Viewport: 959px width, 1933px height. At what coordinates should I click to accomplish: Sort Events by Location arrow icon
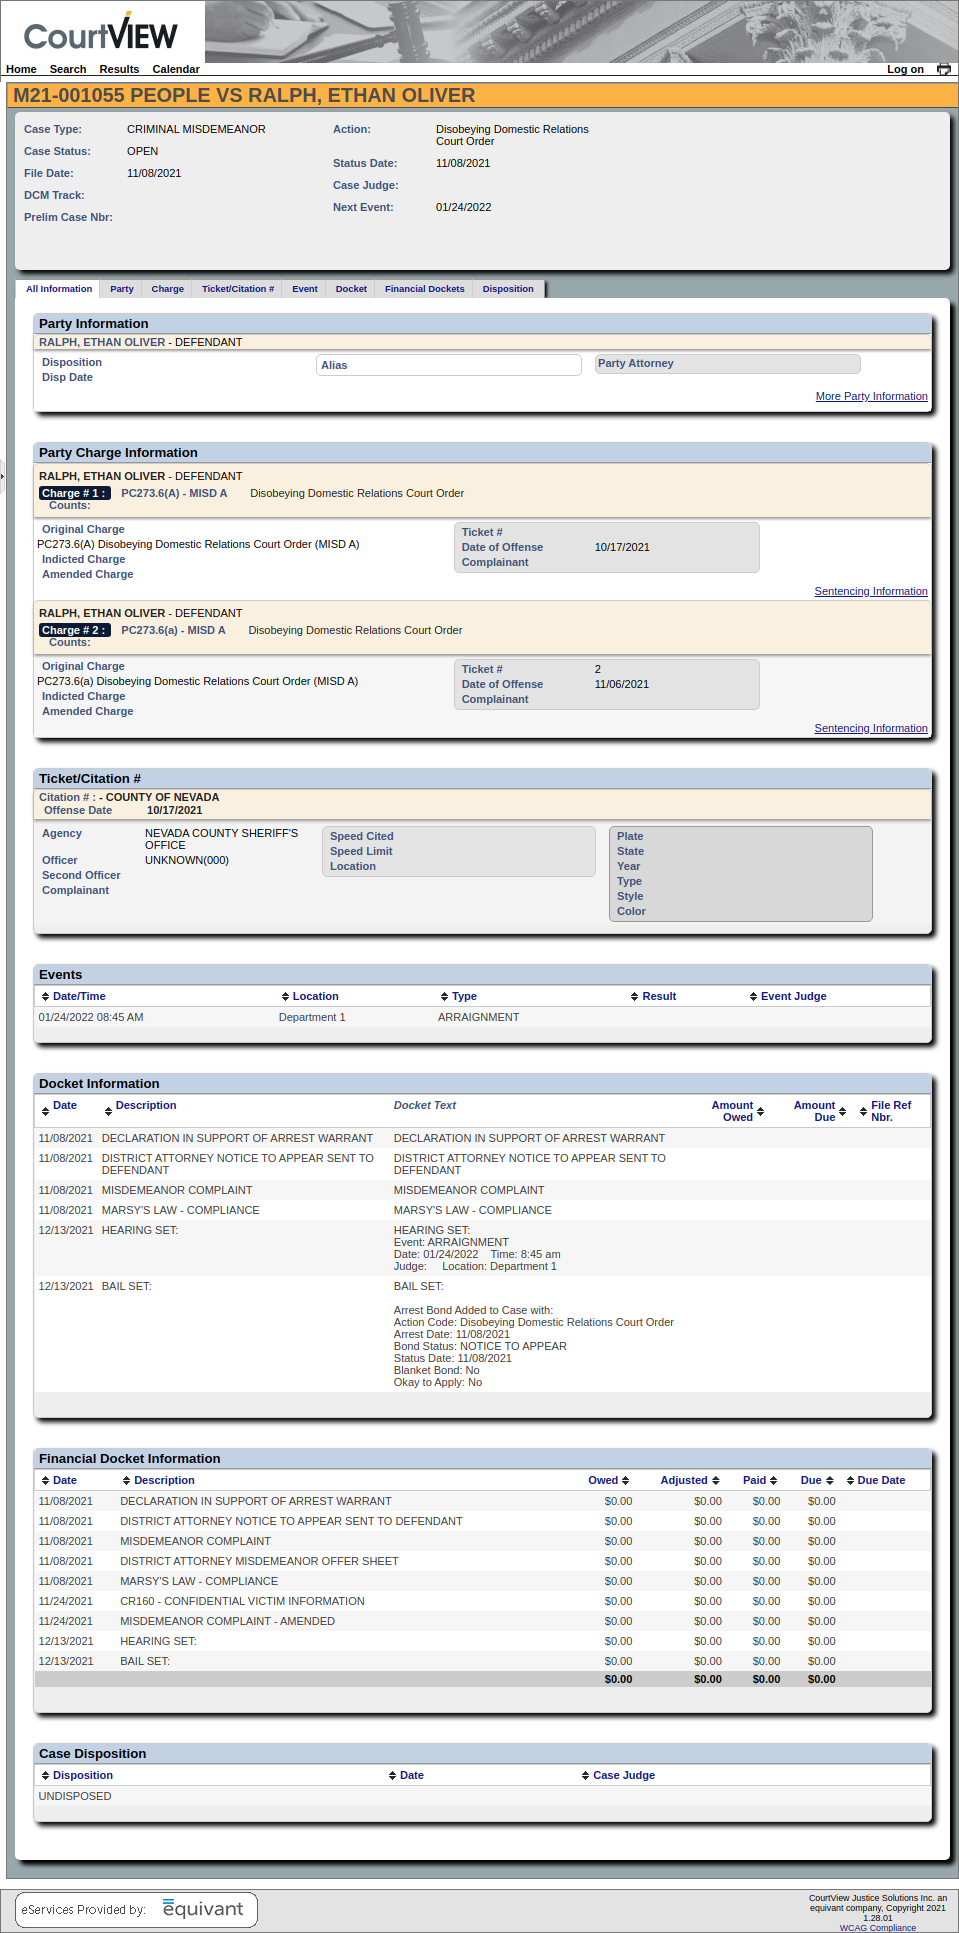tap(285, 997)
